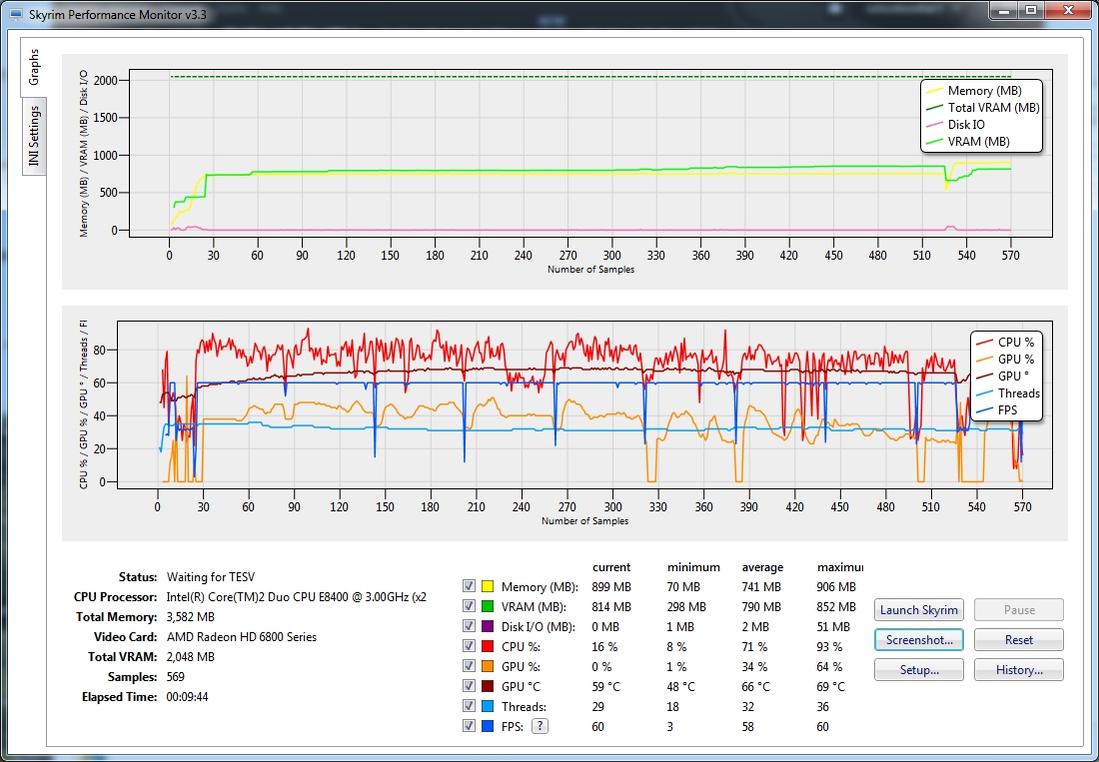Click the Reset button
The height and width of the screenshot is (762, 1099).
[x=1018, y=640]
